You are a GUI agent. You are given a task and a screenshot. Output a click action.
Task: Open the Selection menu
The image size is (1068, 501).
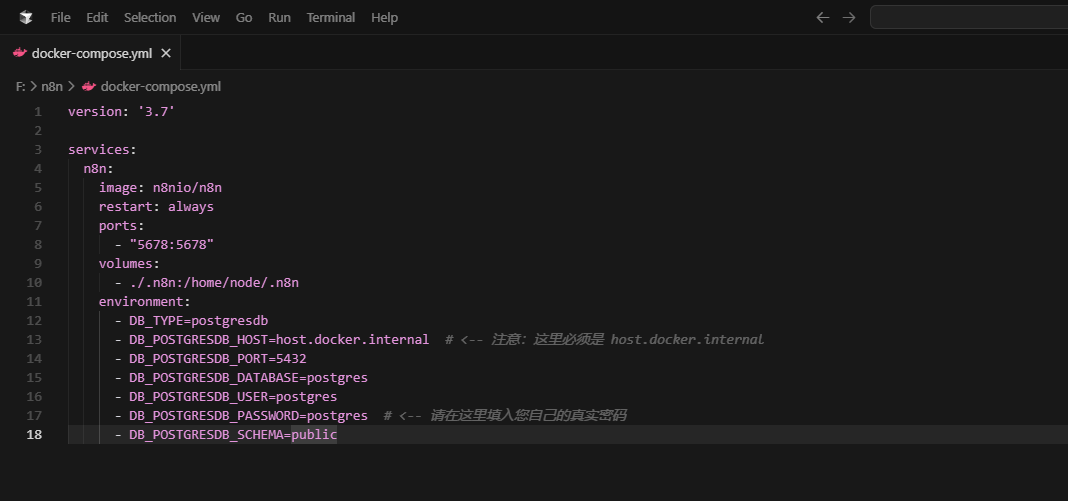tap(150, 17)
